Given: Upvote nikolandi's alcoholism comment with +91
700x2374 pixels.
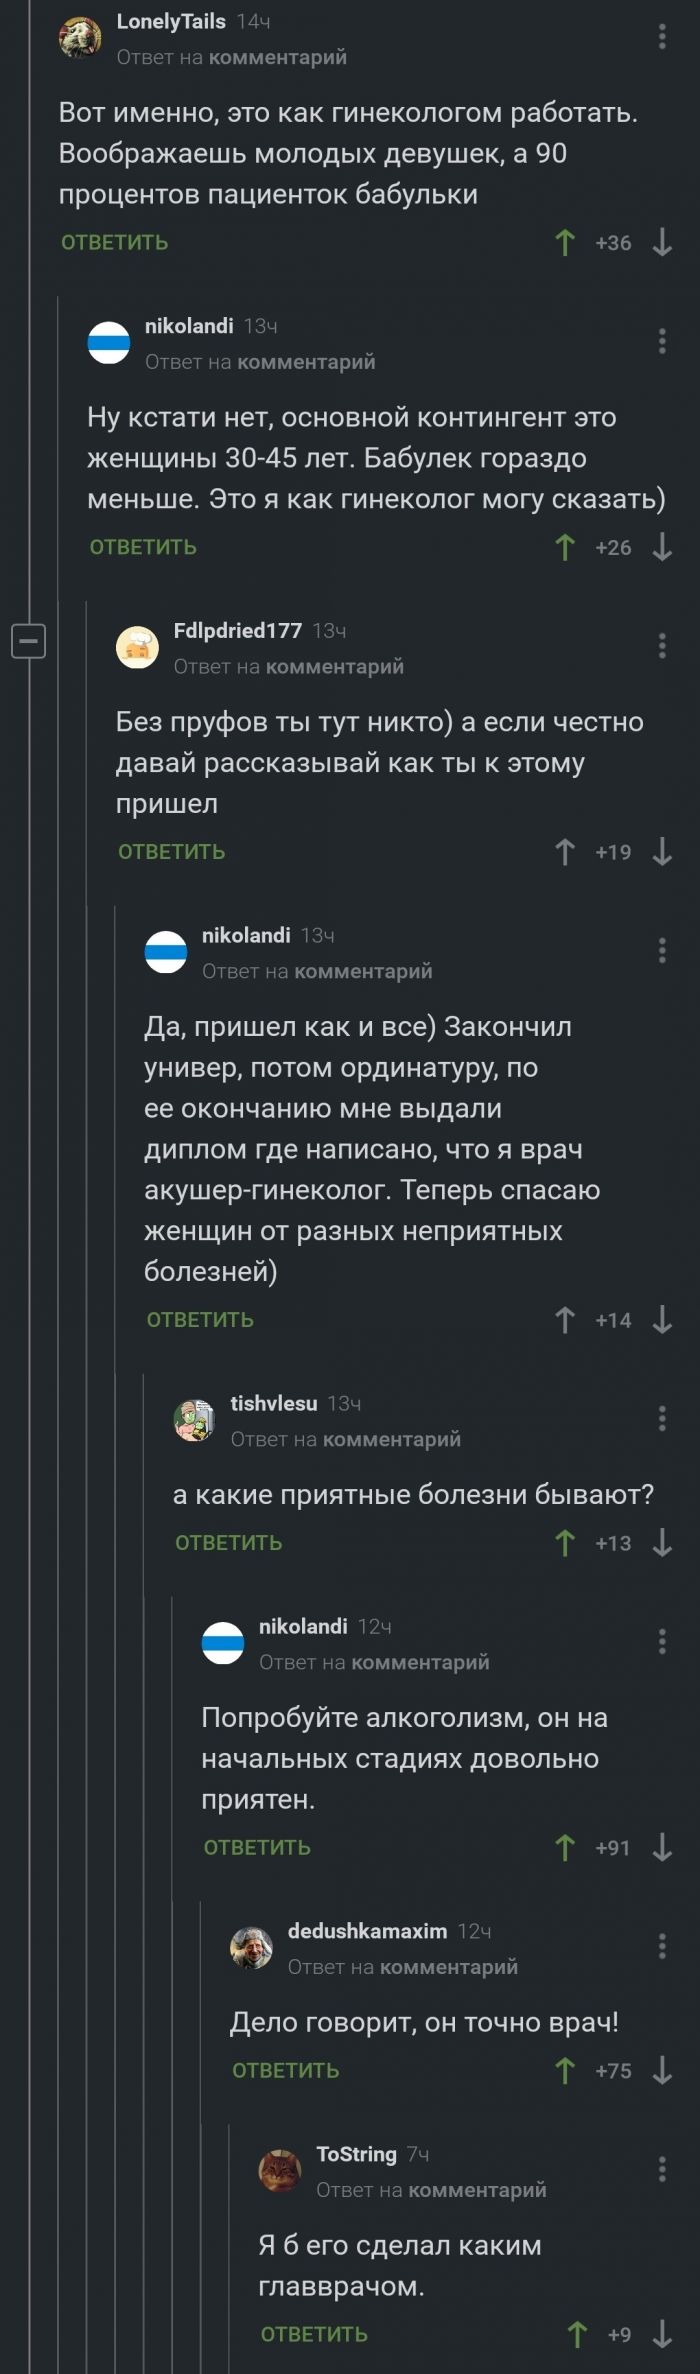Looking at the screenshot, I should click(565, 1847).
